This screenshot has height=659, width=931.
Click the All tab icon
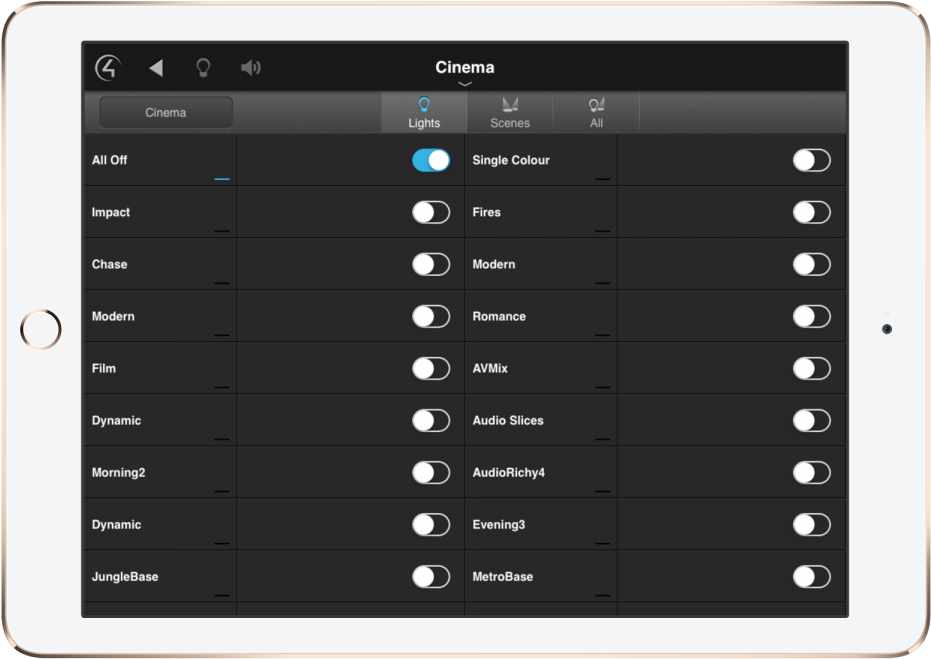coord(597,104)
